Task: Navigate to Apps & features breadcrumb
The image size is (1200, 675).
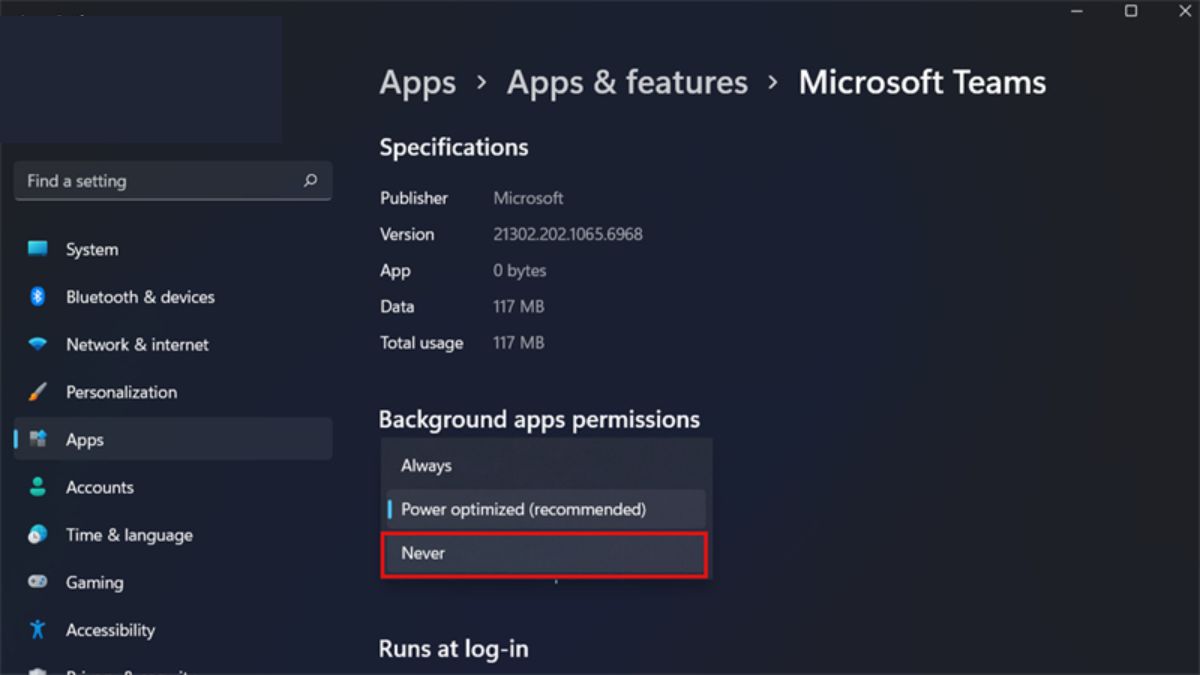Action: click(x=627, y=82)
